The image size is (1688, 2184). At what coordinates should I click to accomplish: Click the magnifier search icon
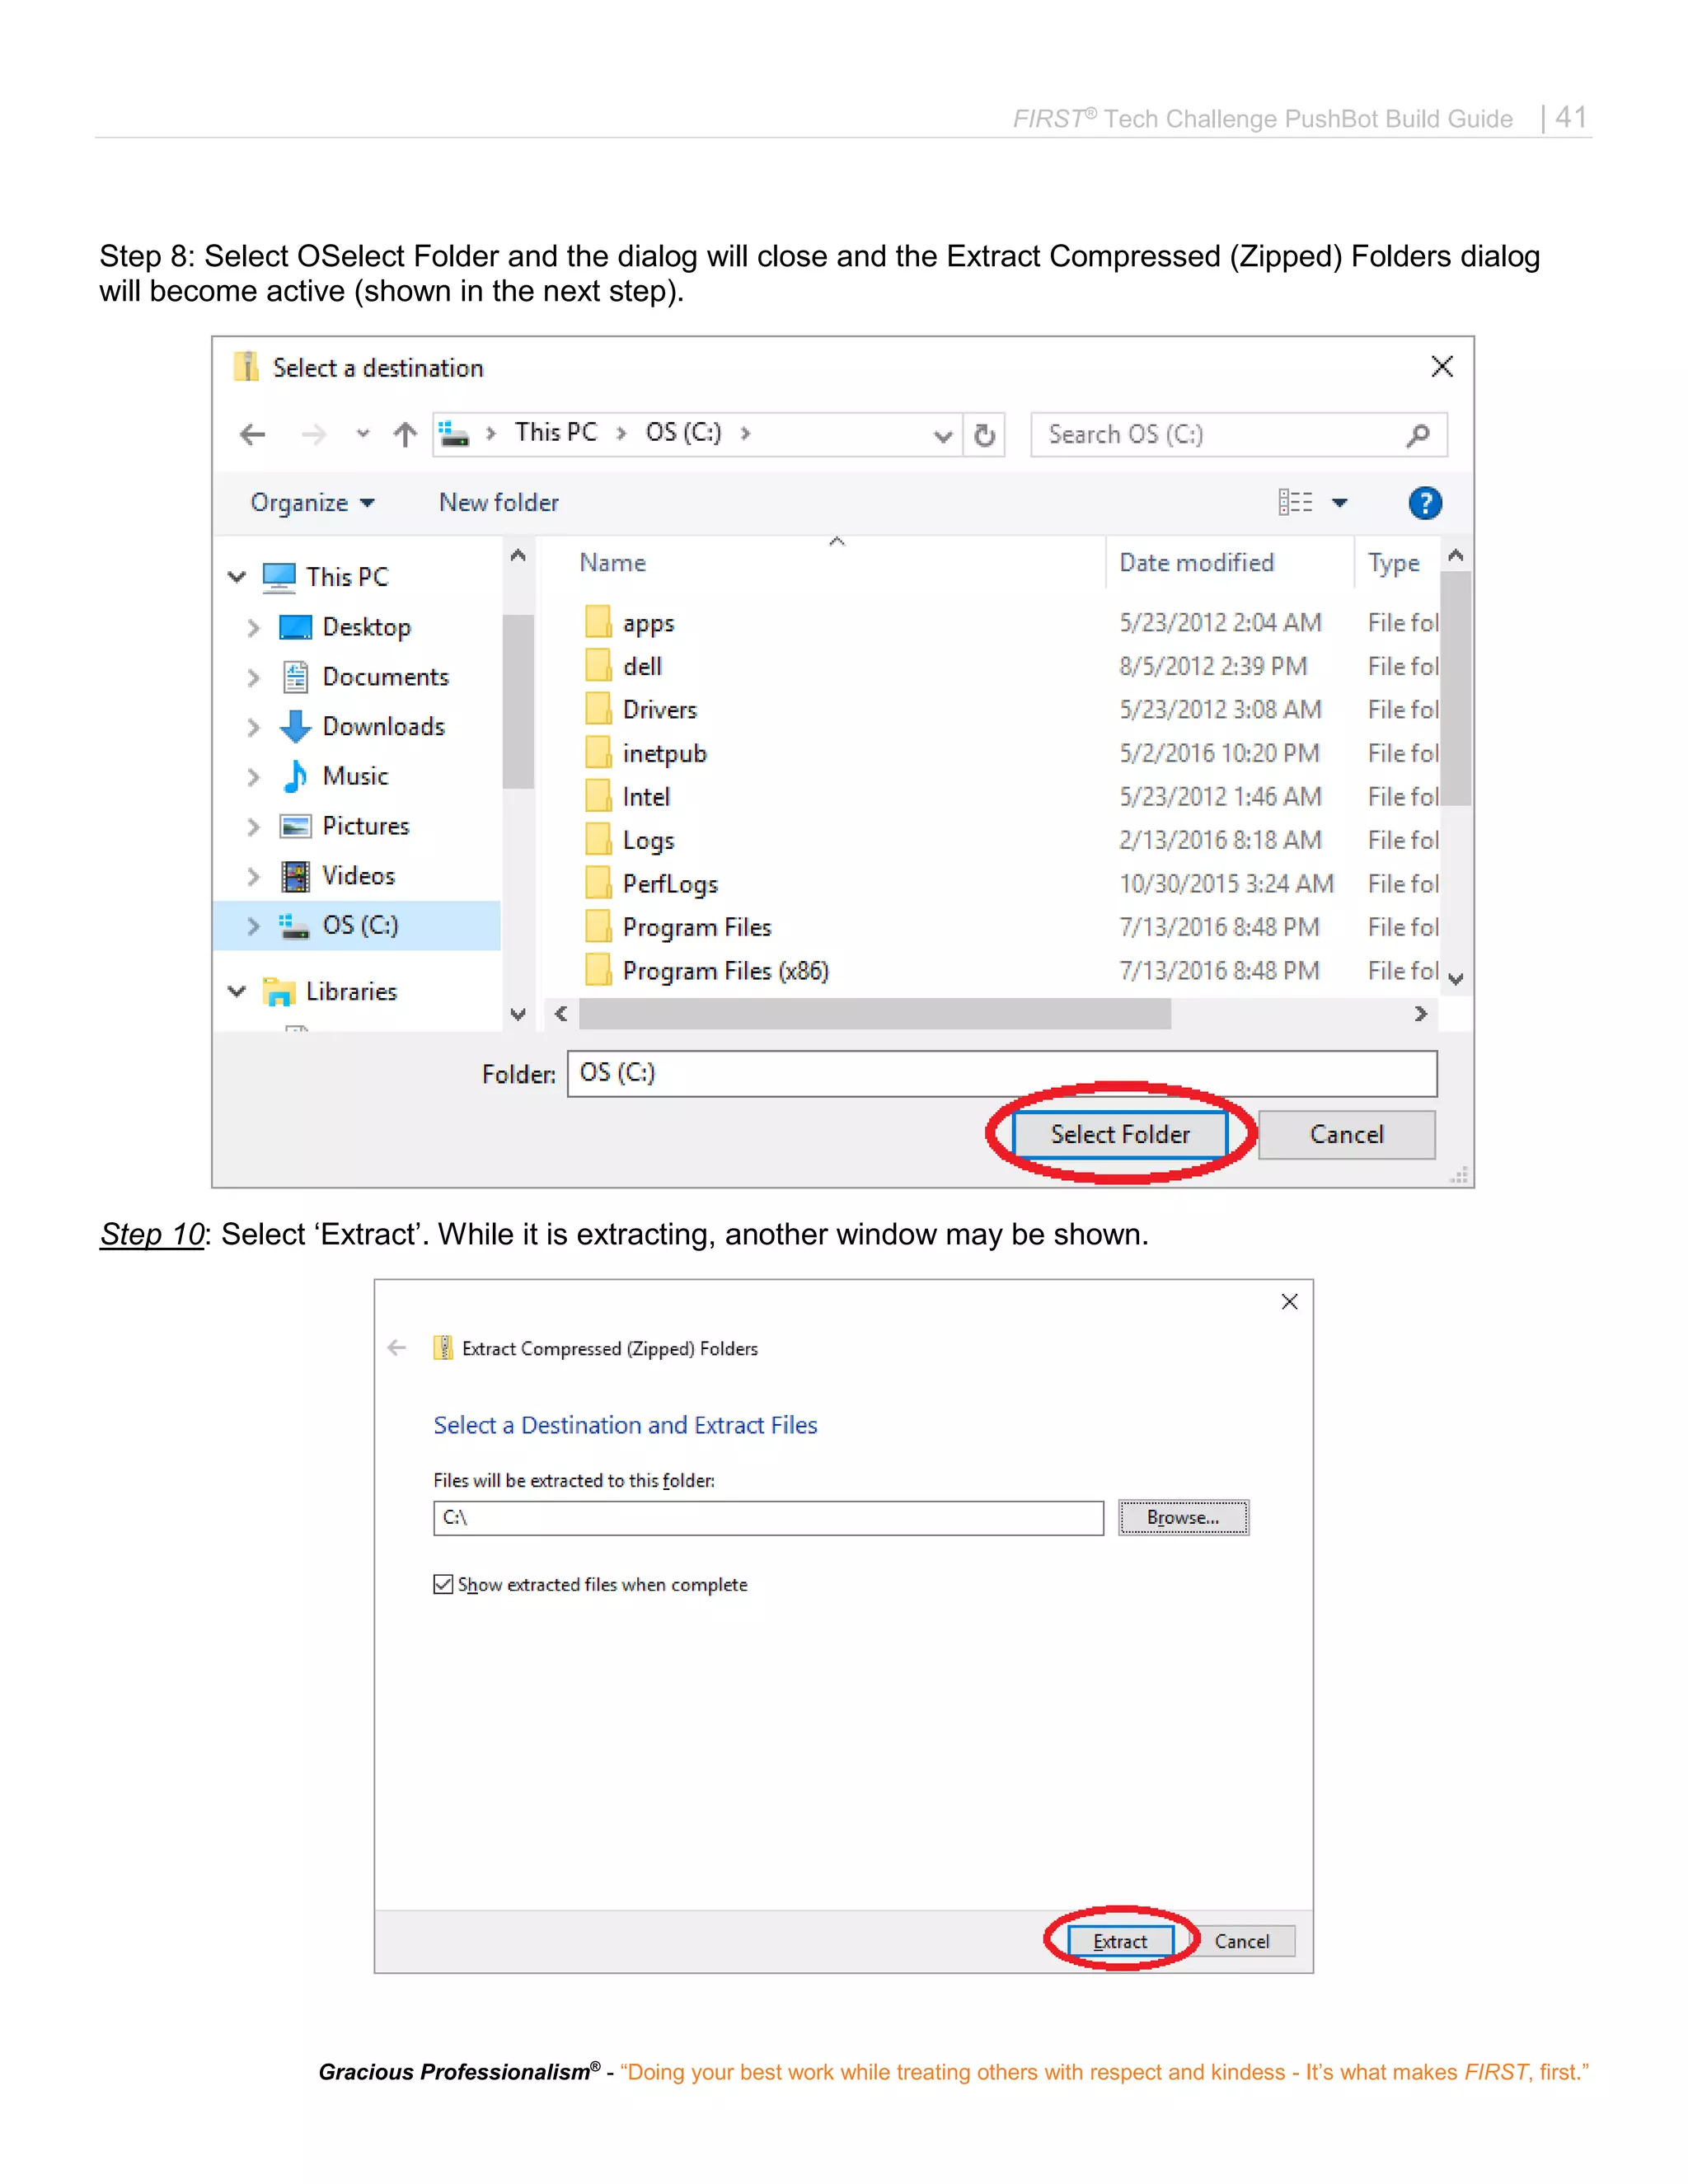click(x=1418, y=436)
